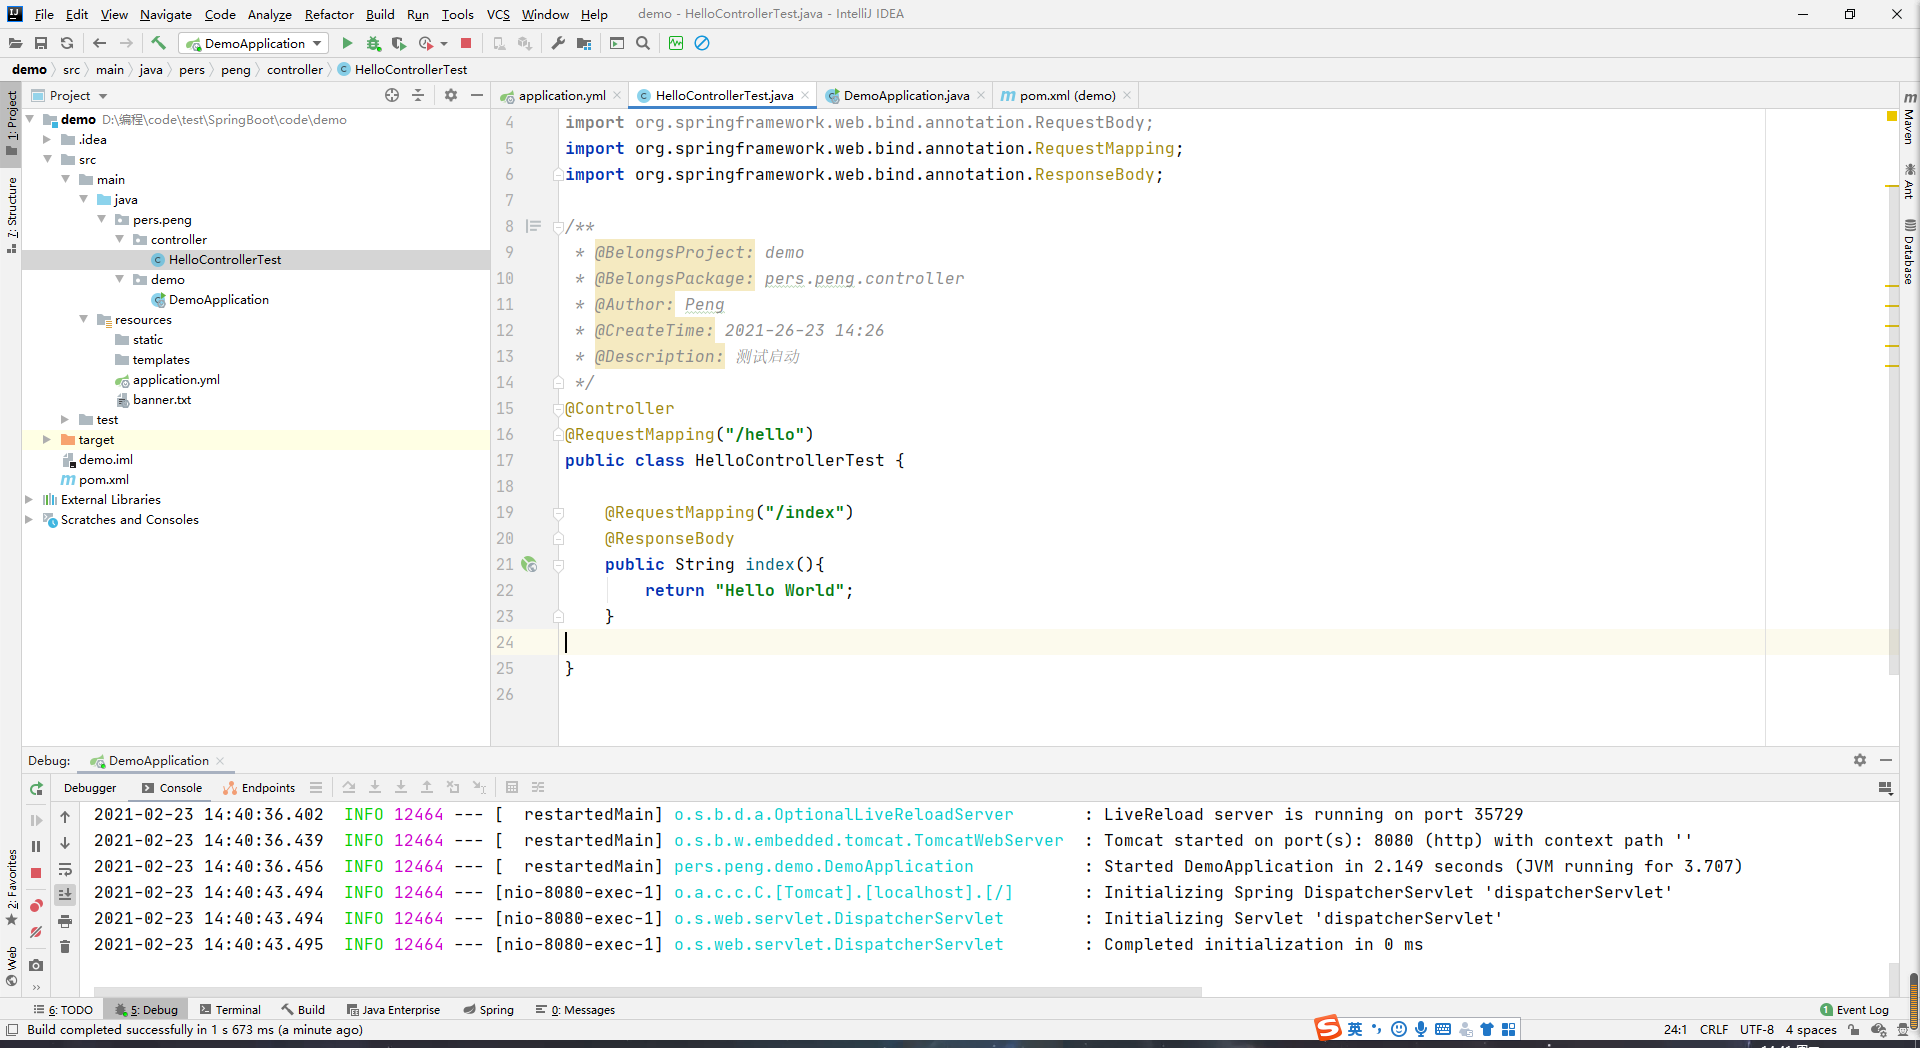
Task: Click CRLF line separator in status bar
Action: click(x=1714, y=1029)
